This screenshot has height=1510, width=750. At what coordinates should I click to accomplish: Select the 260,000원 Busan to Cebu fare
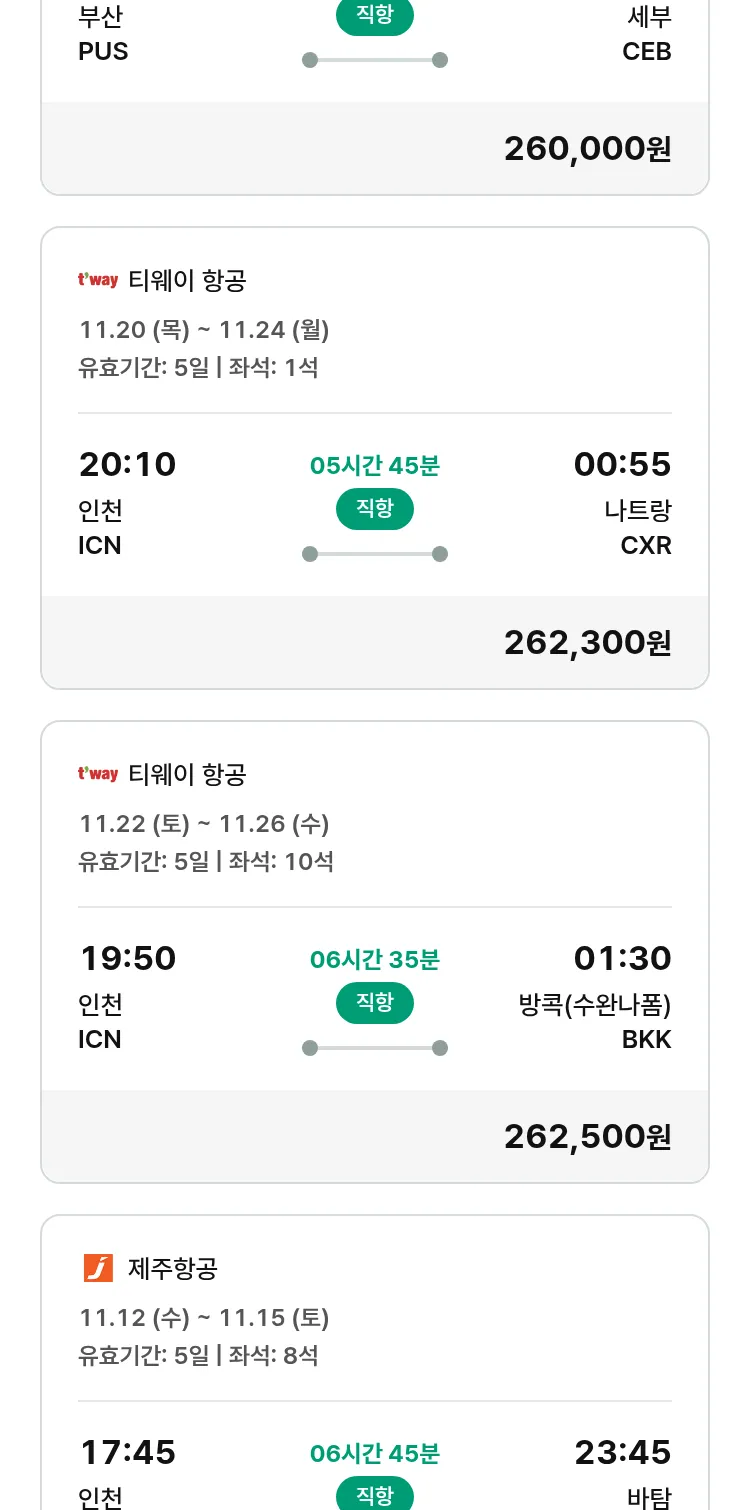[x=587, y=149]
